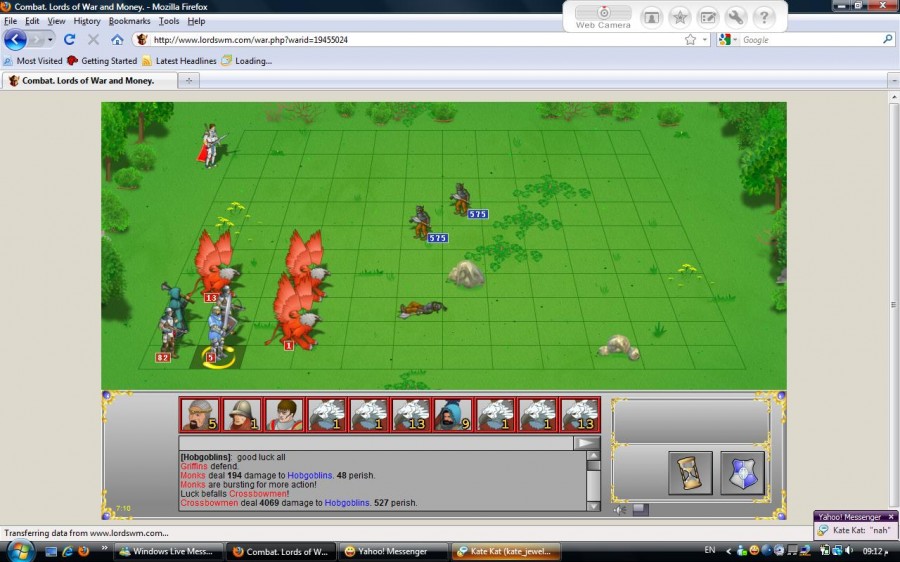Open the Help menu
This screenshot has width=900, height=562.
tap(196, 21)
